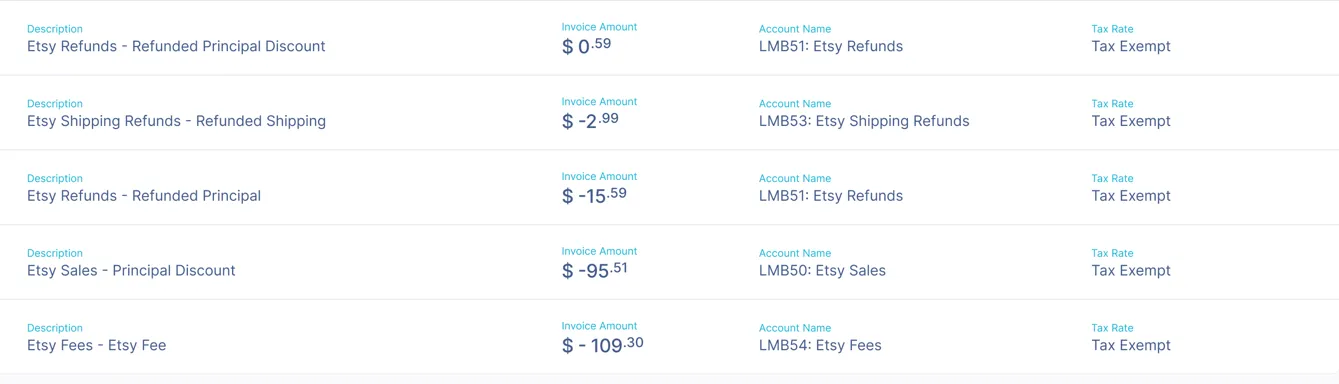Select the Refunded Principal description text
This screenshot has width=1339, height=384.
pos(144,196)
